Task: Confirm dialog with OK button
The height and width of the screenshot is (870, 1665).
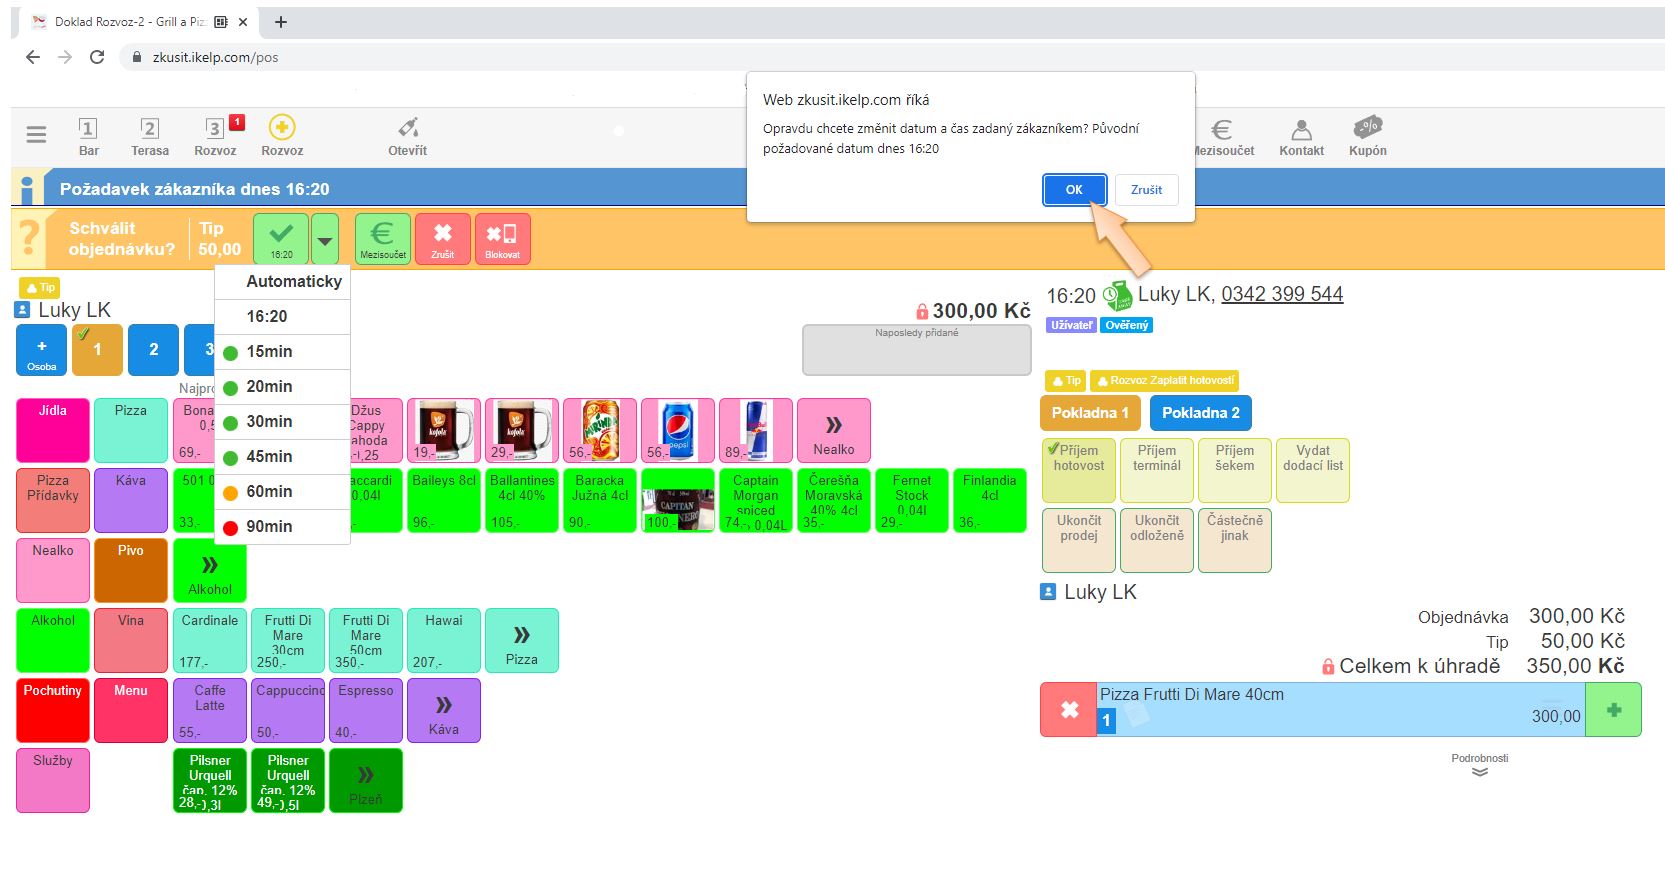Action: tap(1074, 190)
